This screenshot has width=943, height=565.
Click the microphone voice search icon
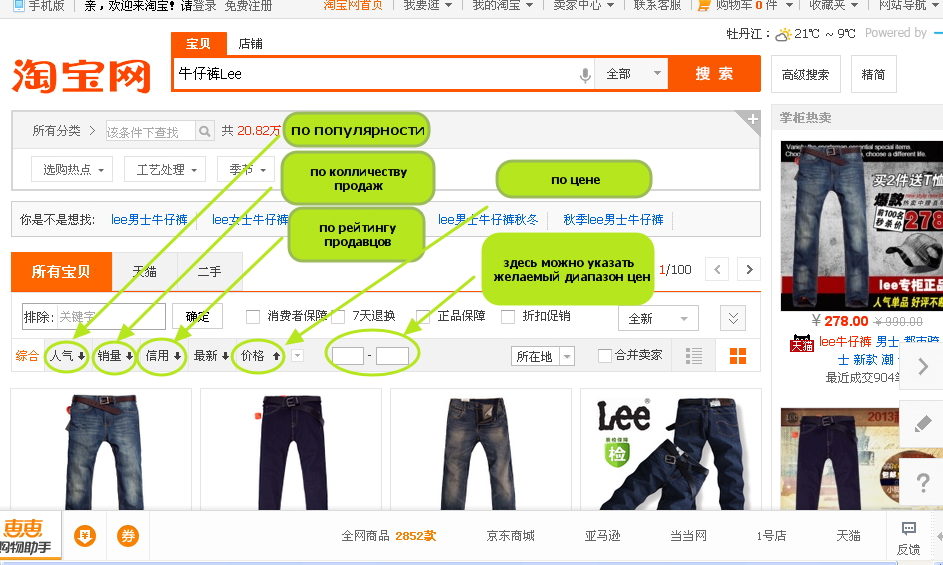click(x=585, y=75)
